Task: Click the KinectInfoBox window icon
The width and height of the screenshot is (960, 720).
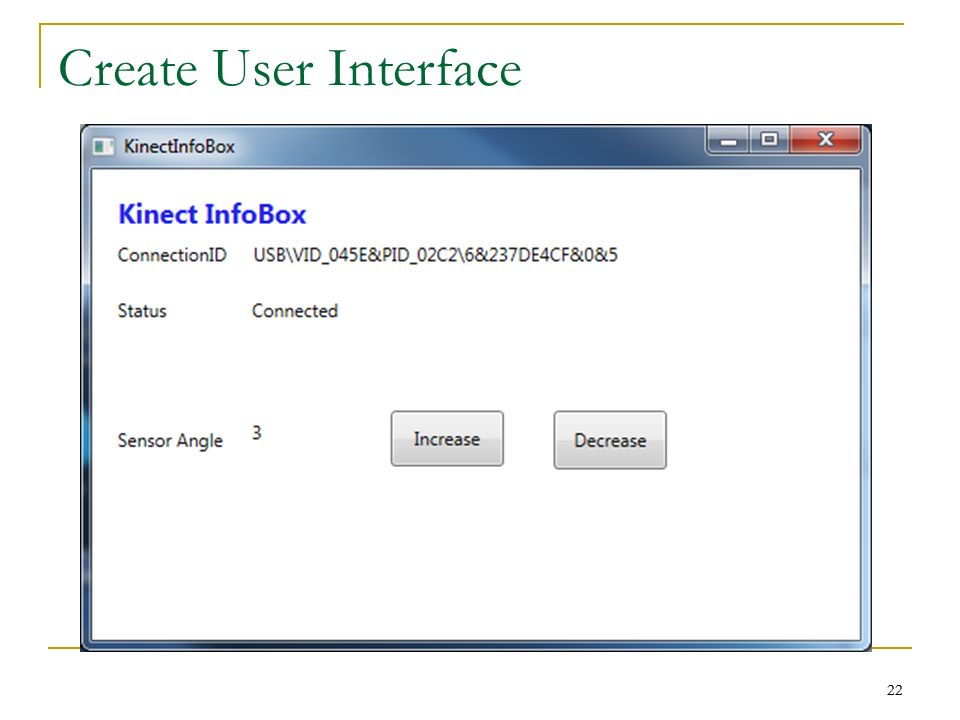Action: pyautogui.click(x=103, y=146)
